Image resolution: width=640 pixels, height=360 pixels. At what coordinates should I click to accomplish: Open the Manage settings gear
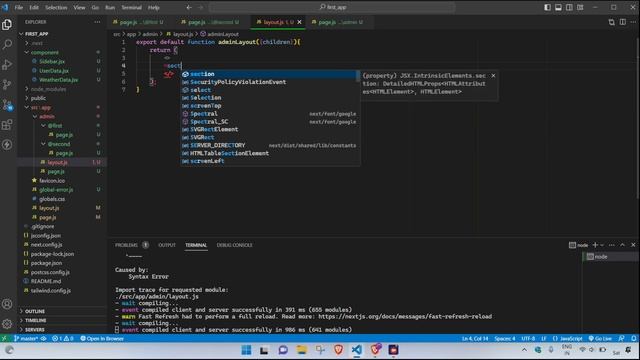click(7, 324)
